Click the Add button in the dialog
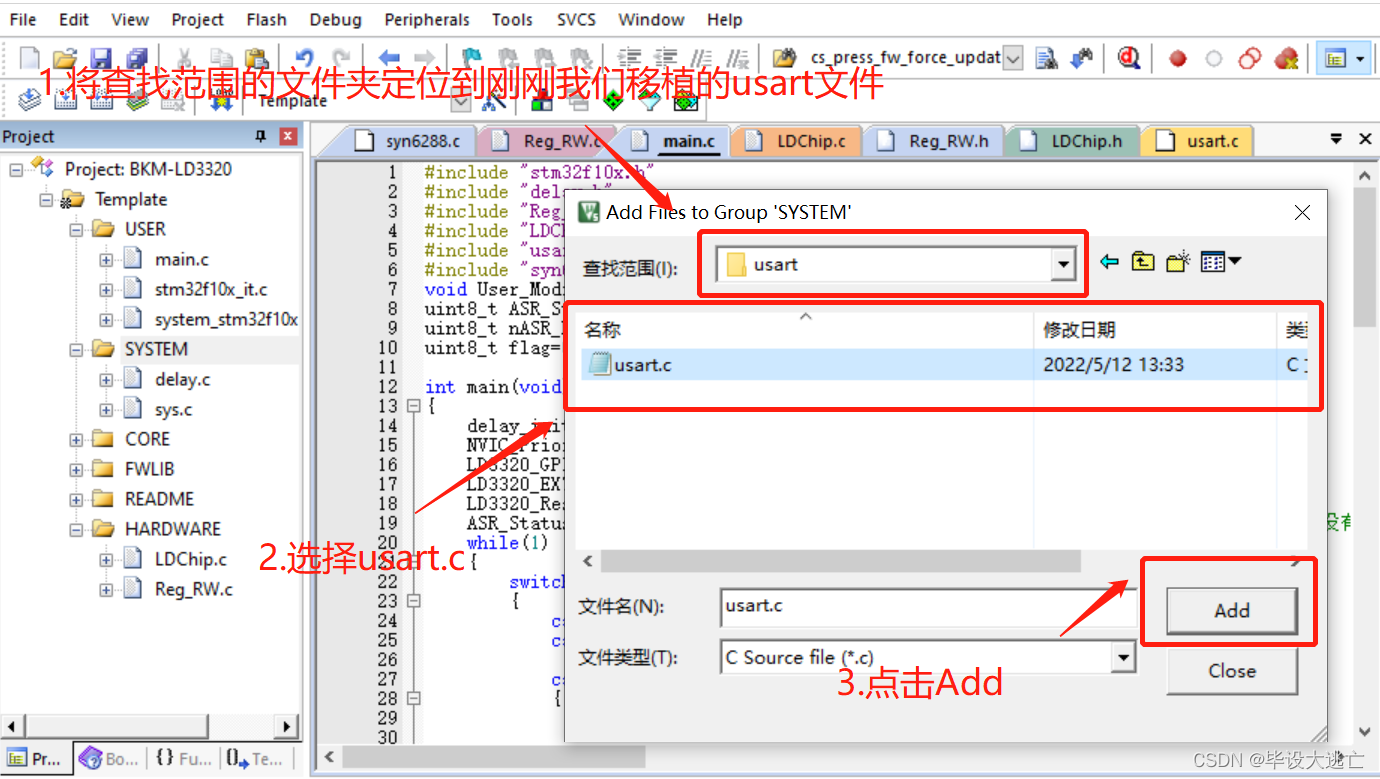The height and width of the screenshot is (779, 1380). [1232, 611]
